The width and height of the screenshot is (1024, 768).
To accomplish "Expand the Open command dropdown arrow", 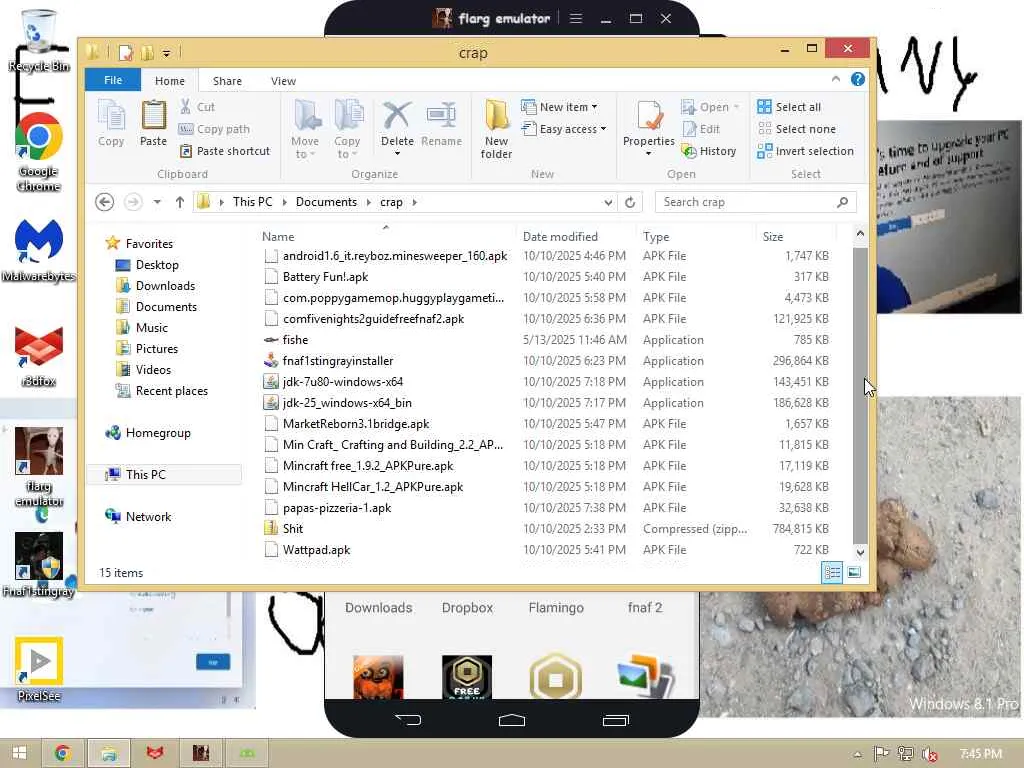I will (x=736, y=107).
